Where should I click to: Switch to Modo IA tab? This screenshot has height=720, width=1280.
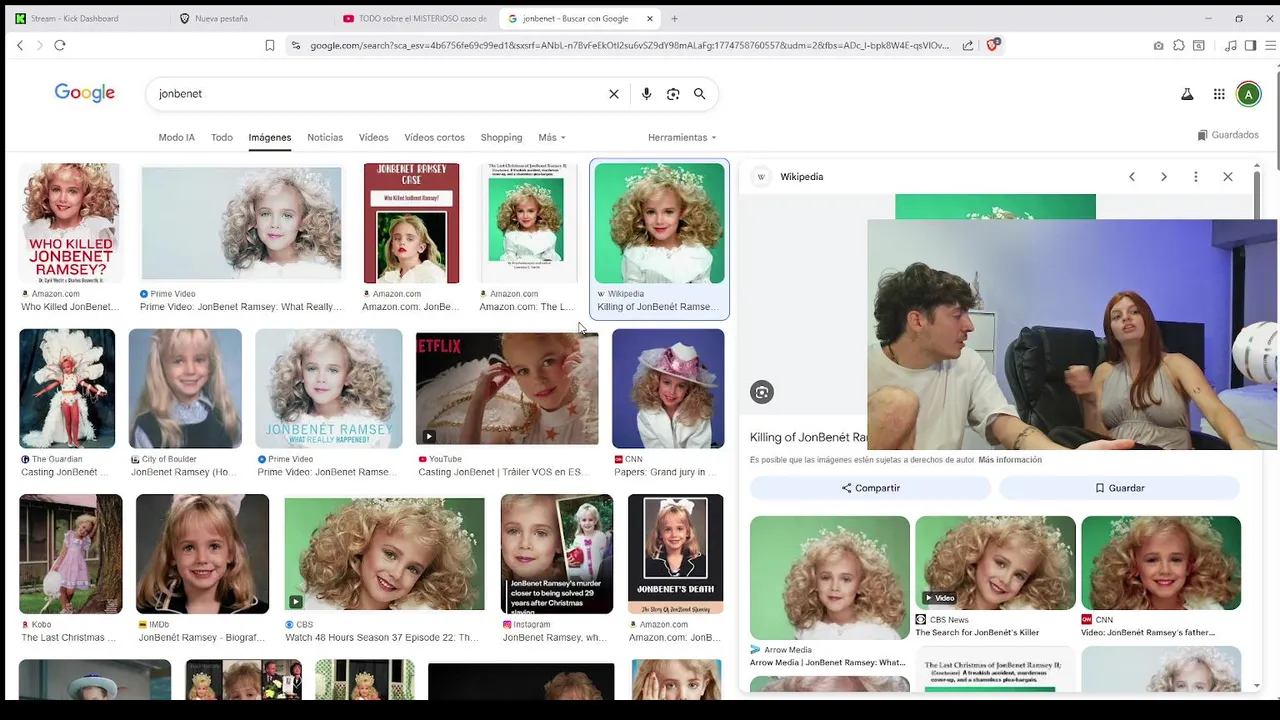click(176, 137)
